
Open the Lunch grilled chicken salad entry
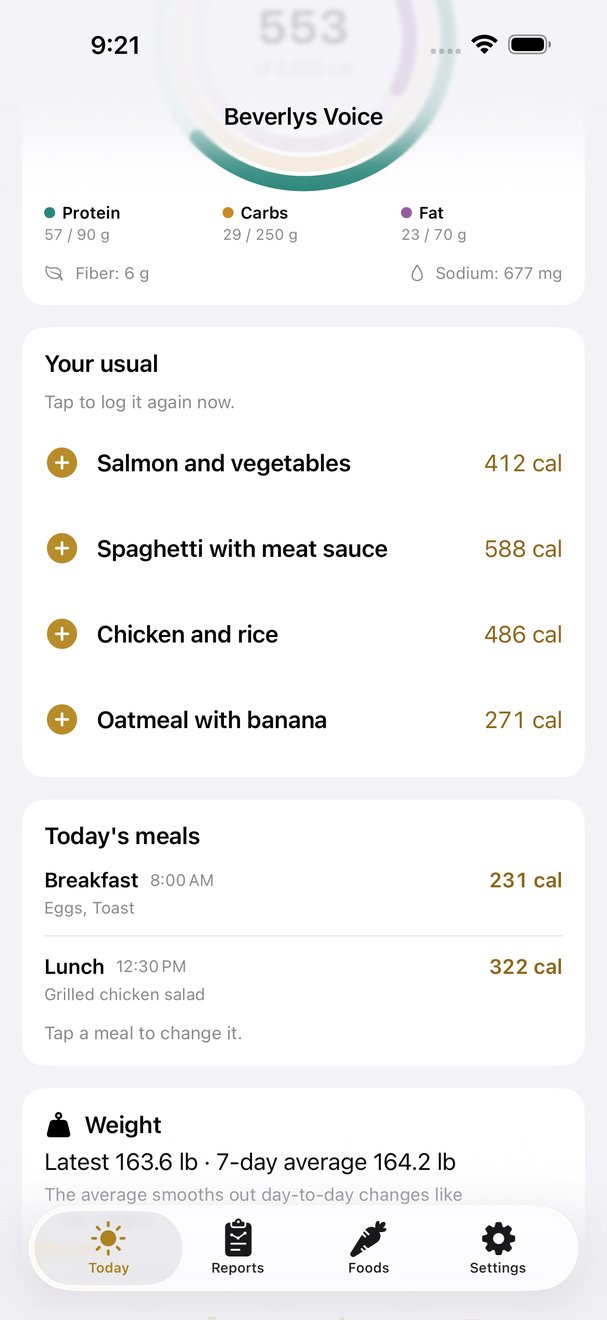pos(304,979)
